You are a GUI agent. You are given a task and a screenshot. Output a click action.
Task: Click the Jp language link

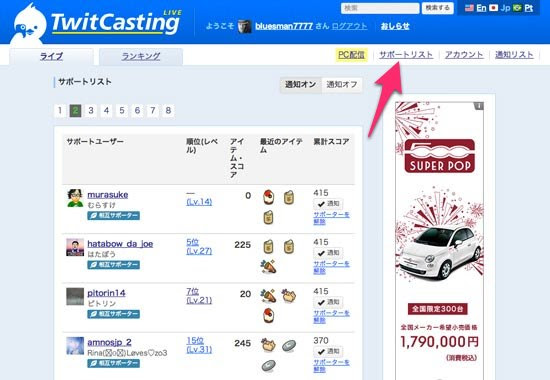pyautogui.click(x=505, y=8)
